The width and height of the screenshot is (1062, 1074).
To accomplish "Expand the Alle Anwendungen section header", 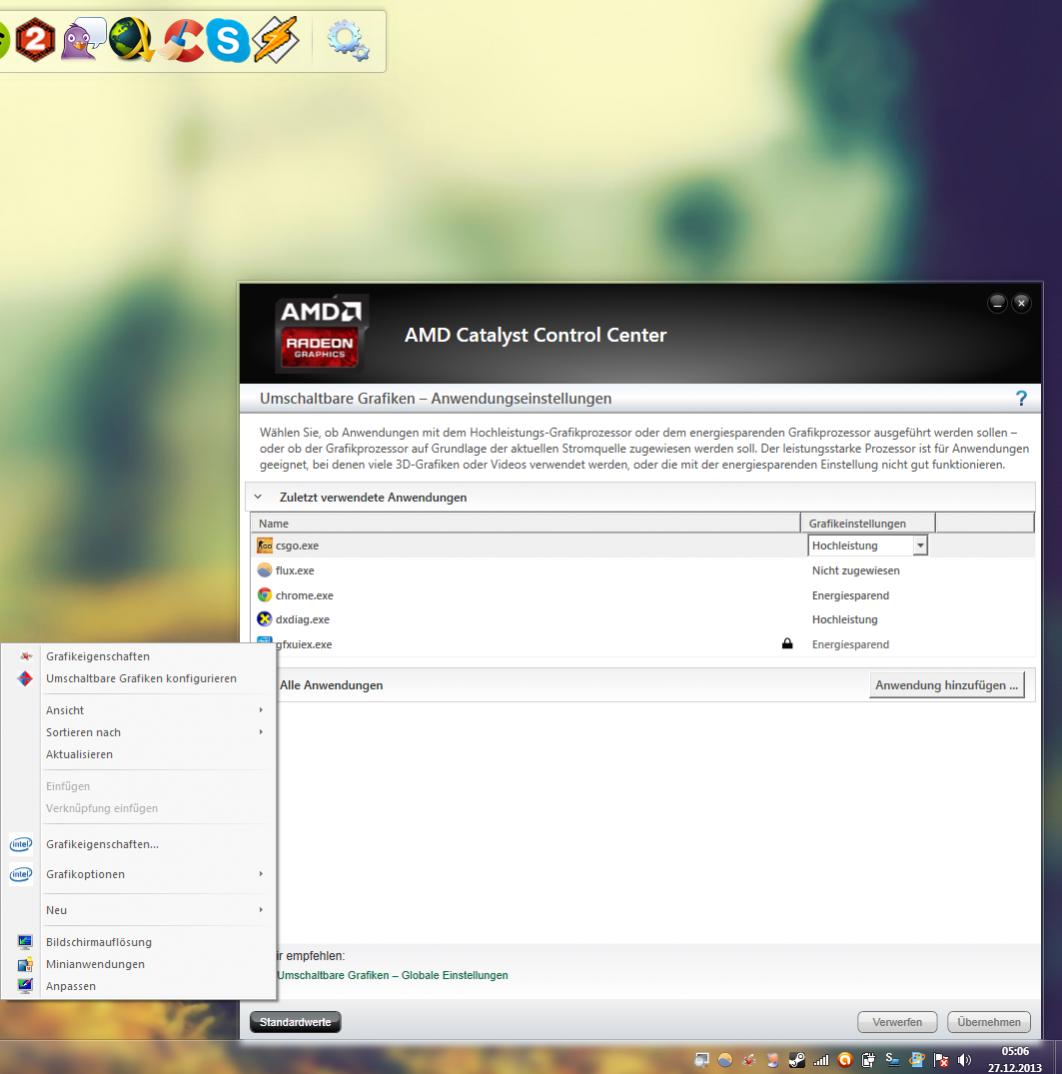I will [331, 685].
